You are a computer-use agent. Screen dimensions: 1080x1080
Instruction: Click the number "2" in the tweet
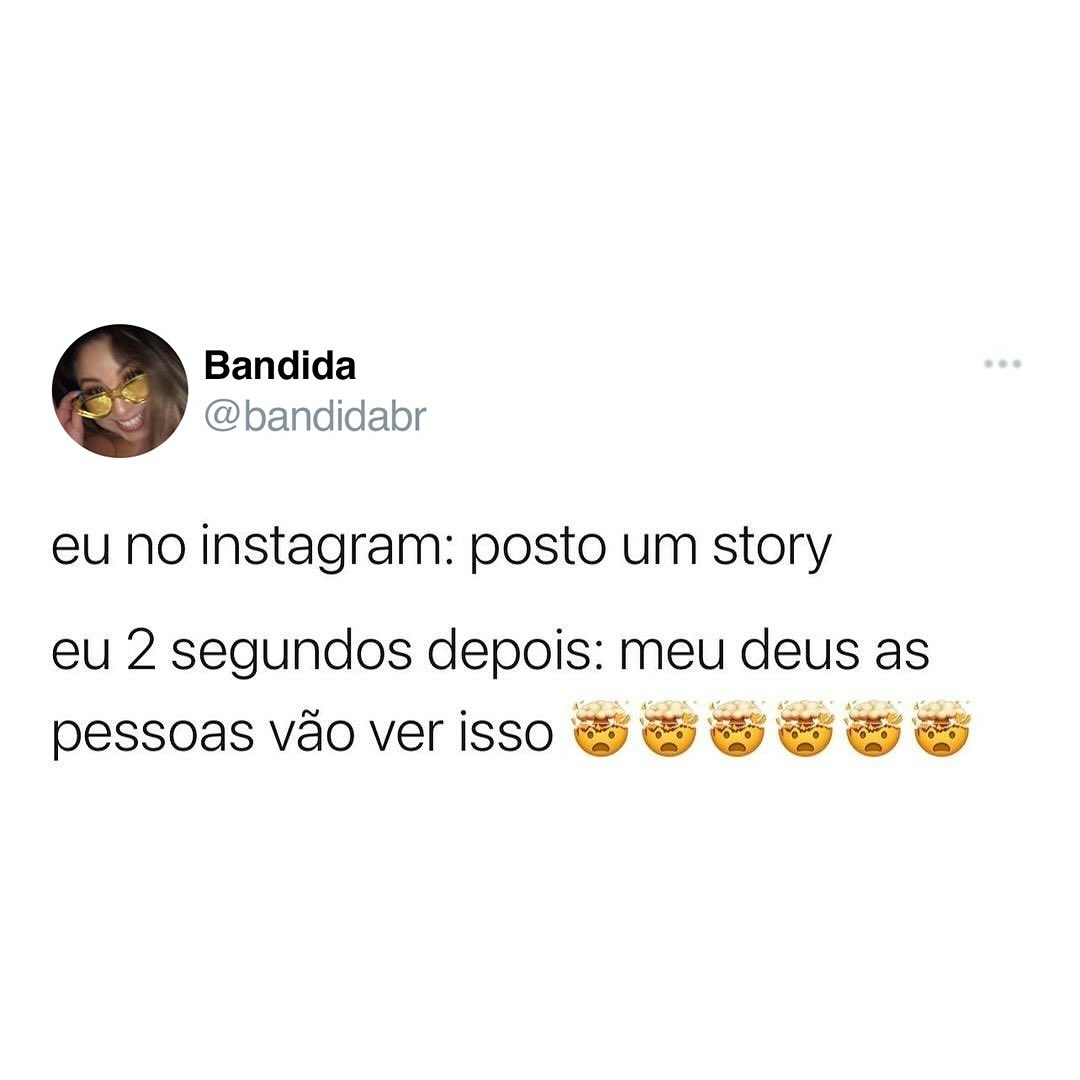pos(141,650)
